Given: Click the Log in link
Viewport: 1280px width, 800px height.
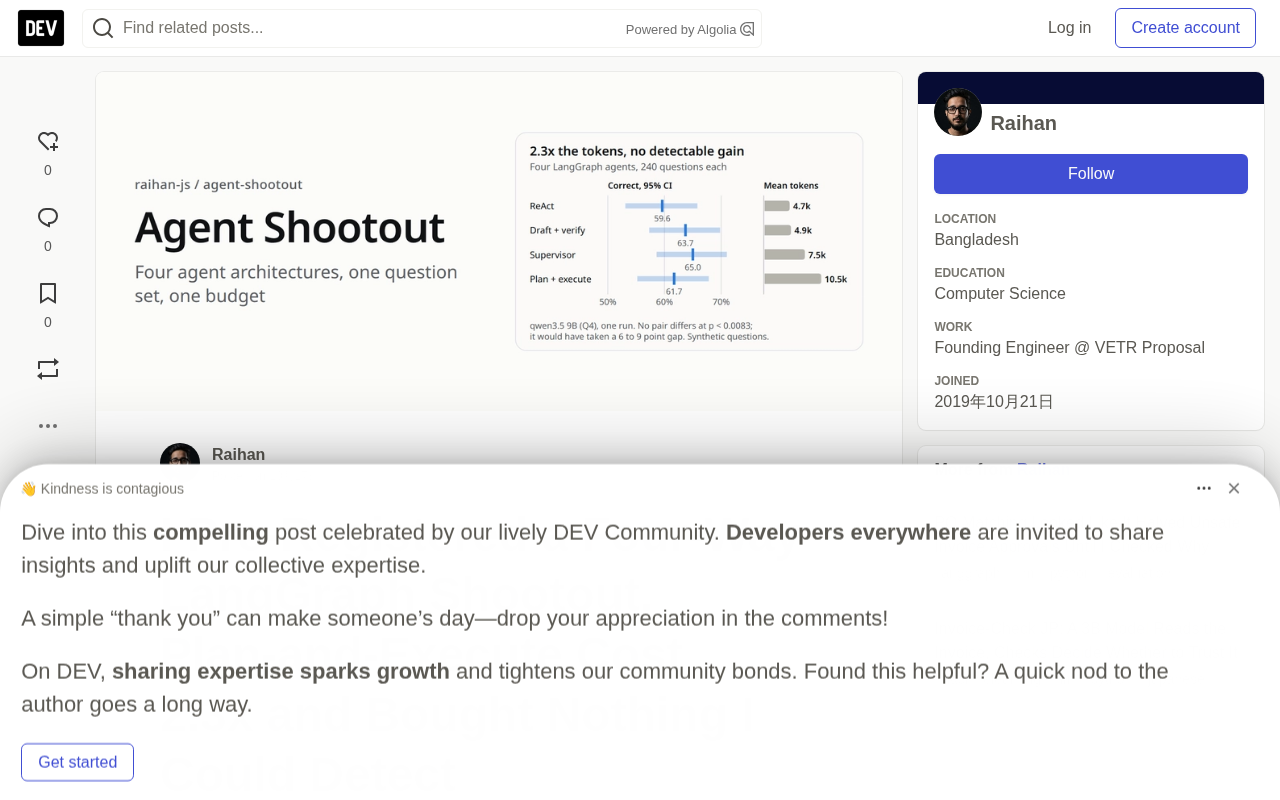Looking at the screenshot, I should (x=1069, y=28).
